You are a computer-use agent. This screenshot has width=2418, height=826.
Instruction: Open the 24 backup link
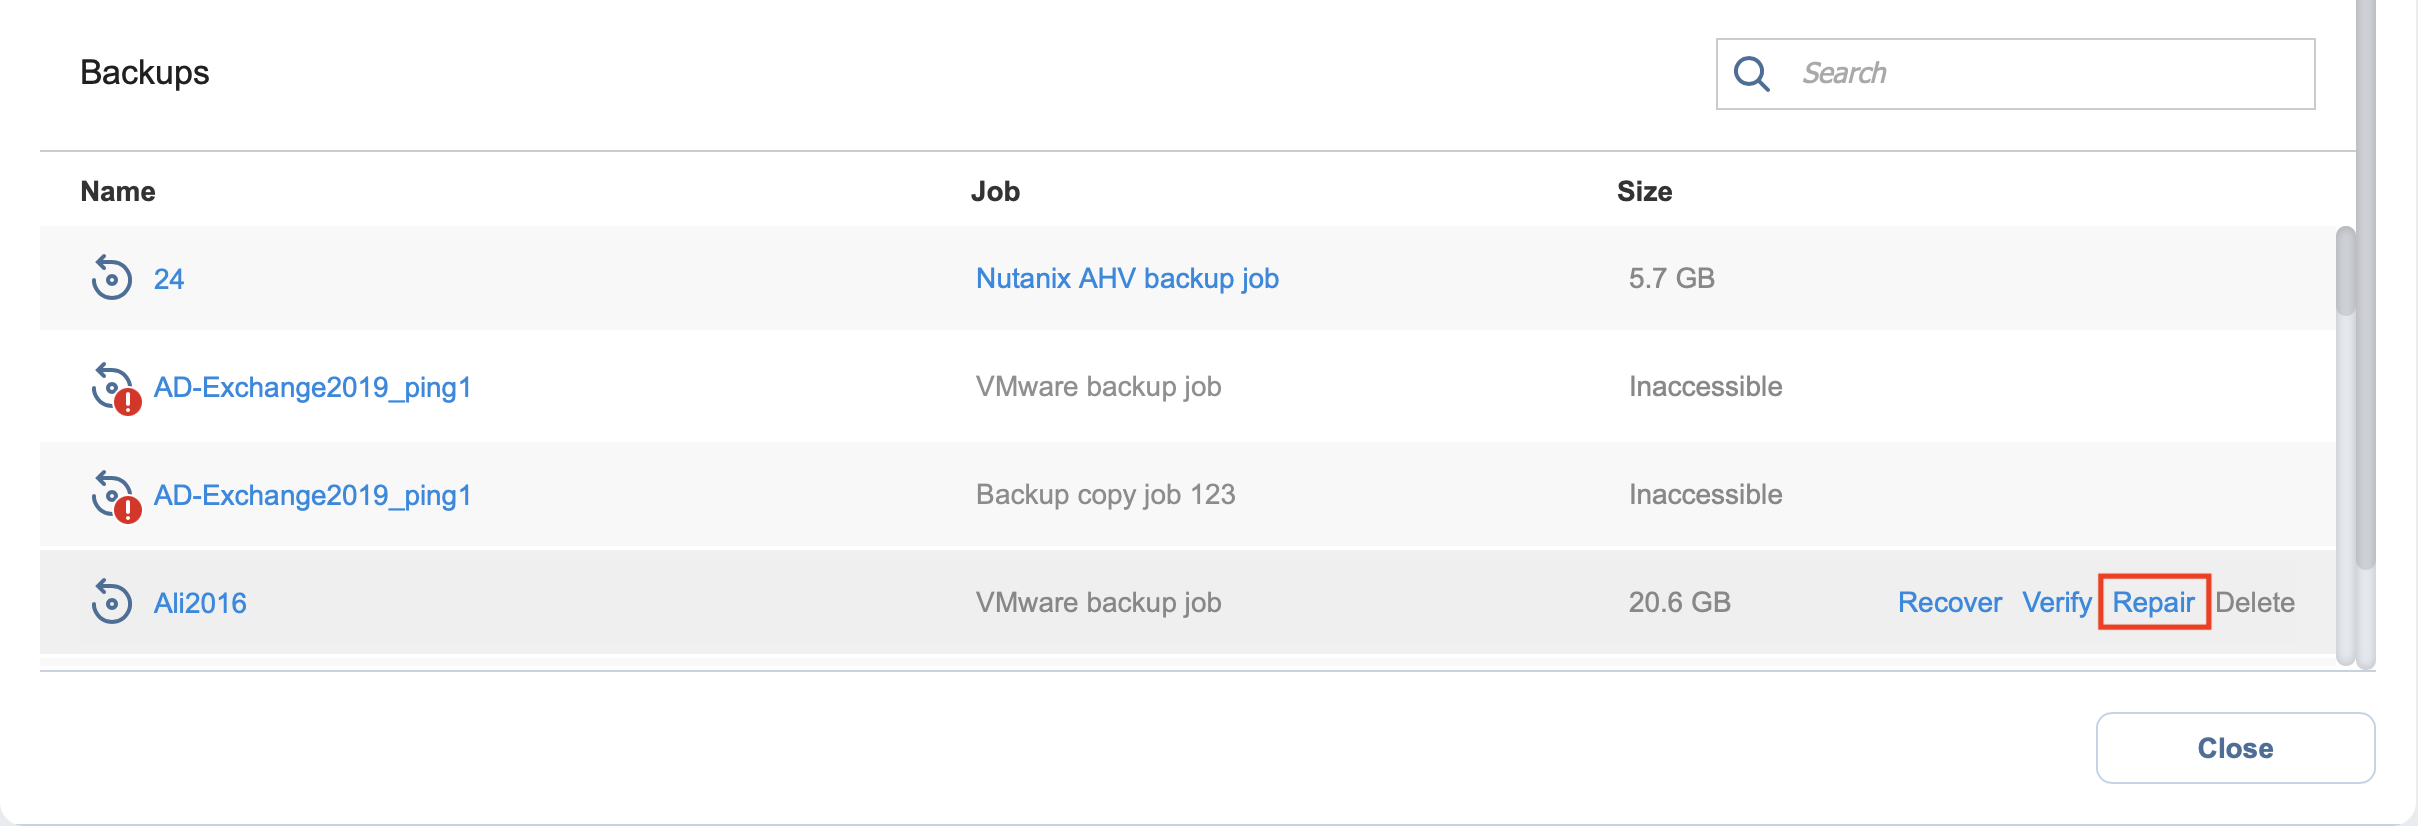point(168,279)
